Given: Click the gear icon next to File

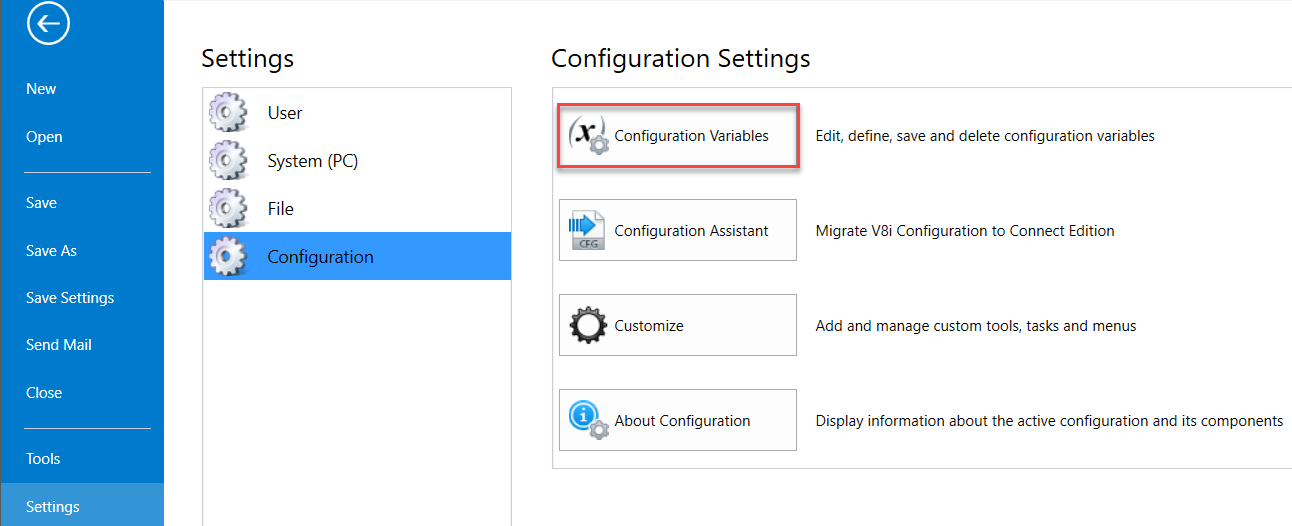Looking at the screenshot, I should [x=227, y=209].
